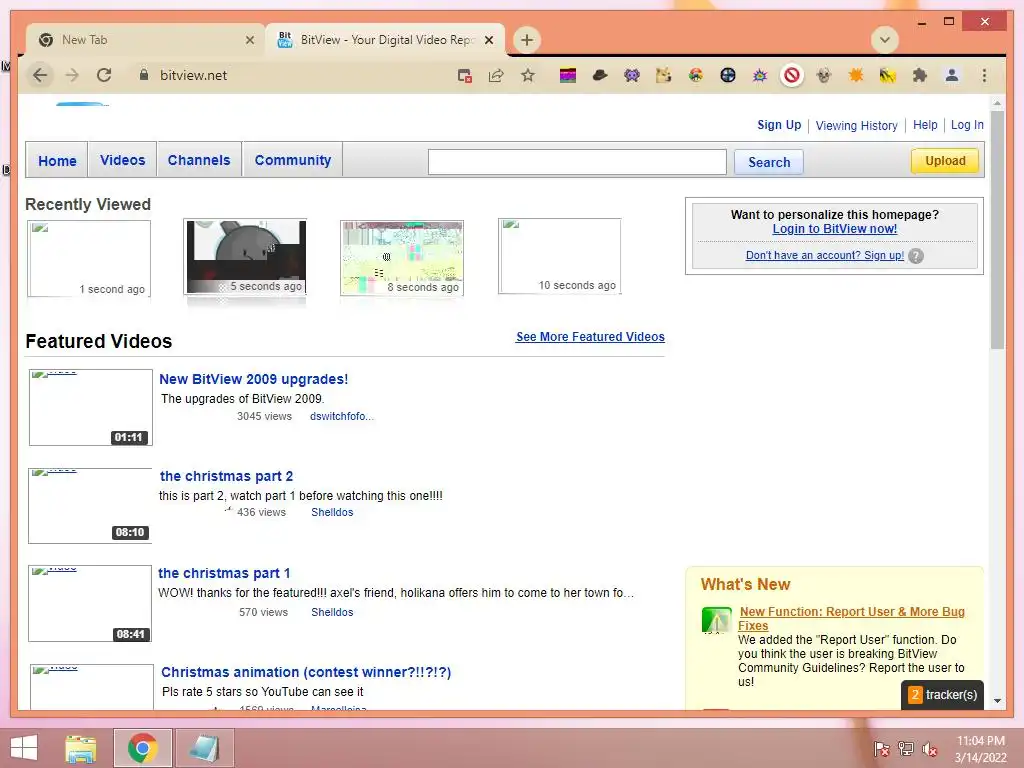Open the Home navigation tab

(57, 161)
